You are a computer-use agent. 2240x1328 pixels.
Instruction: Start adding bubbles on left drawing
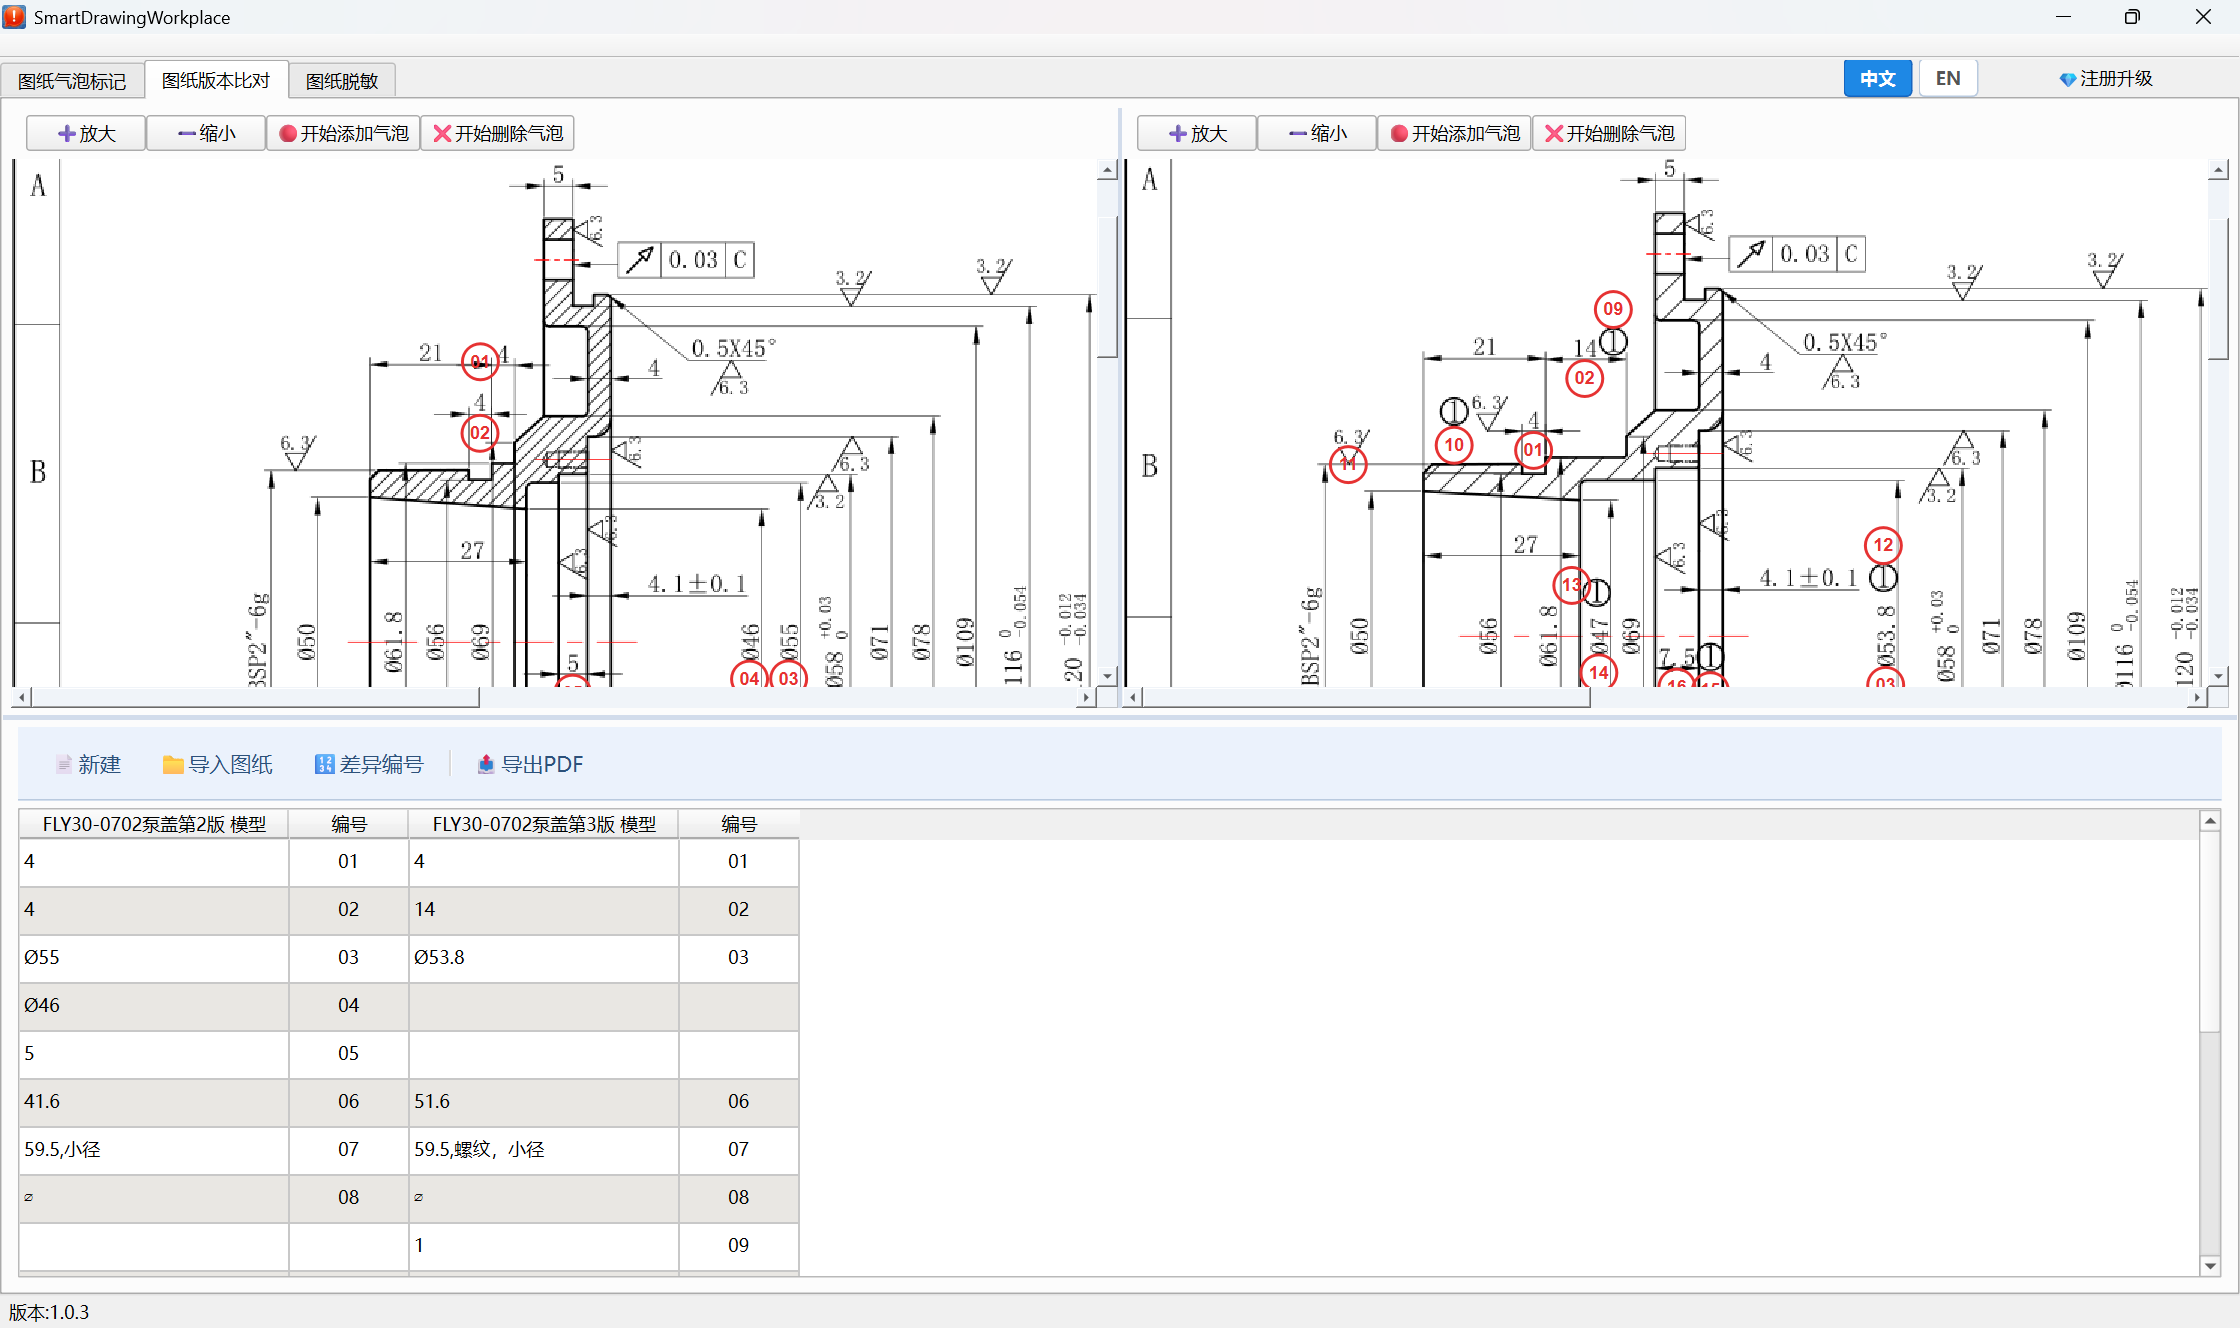tap(343, 133)
